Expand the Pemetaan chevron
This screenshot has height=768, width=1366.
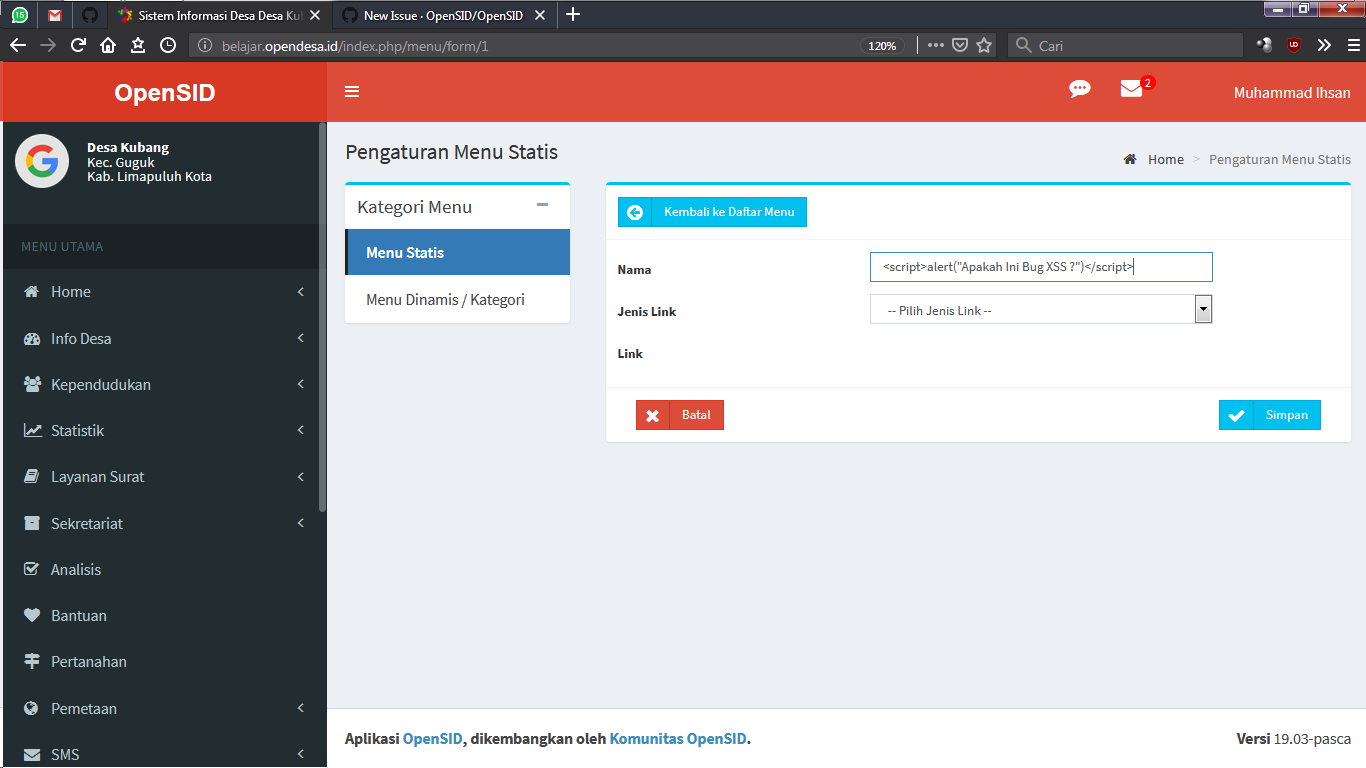pos(301,708)
